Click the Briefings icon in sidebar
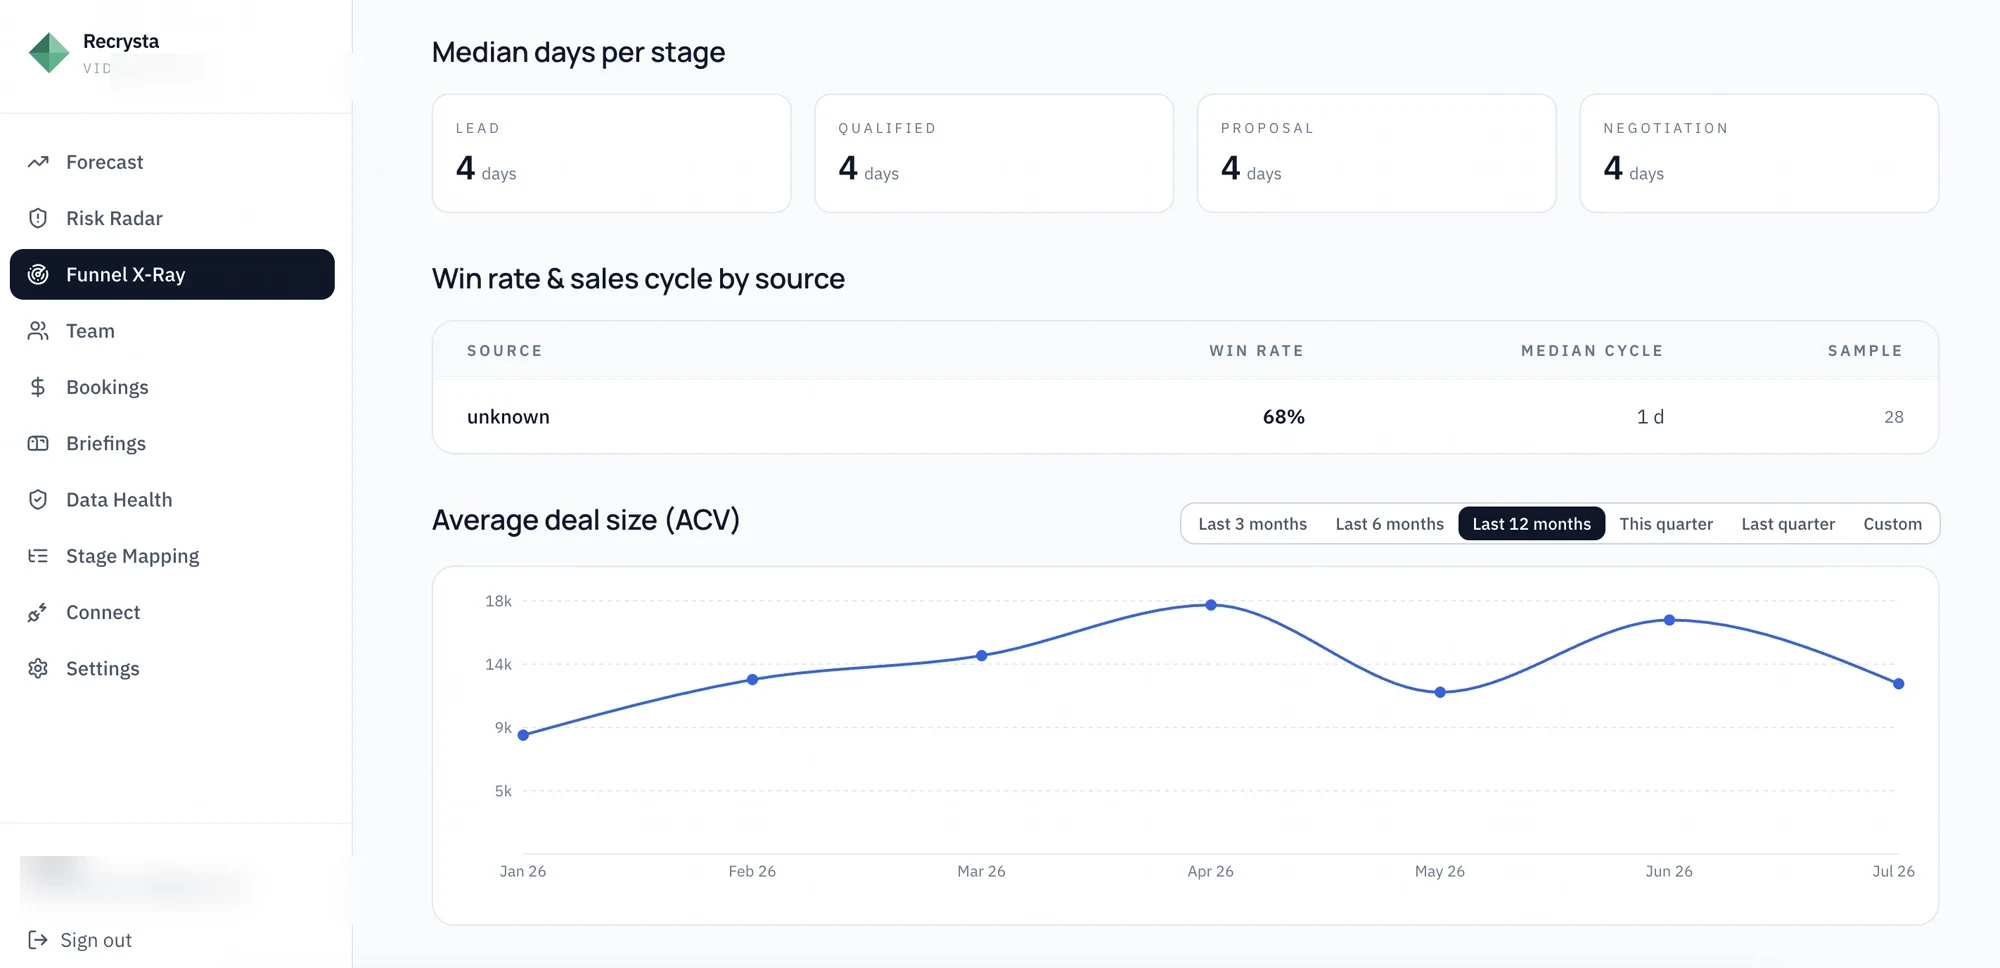Image resolution: width=2000 pixels, height=968 pixels. 38,443
